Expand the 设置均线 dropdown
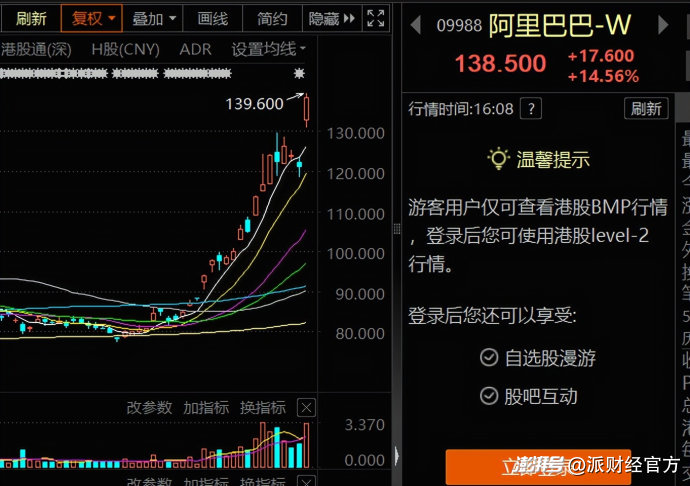This screenshot has width=690, height=486. (269, 48)
